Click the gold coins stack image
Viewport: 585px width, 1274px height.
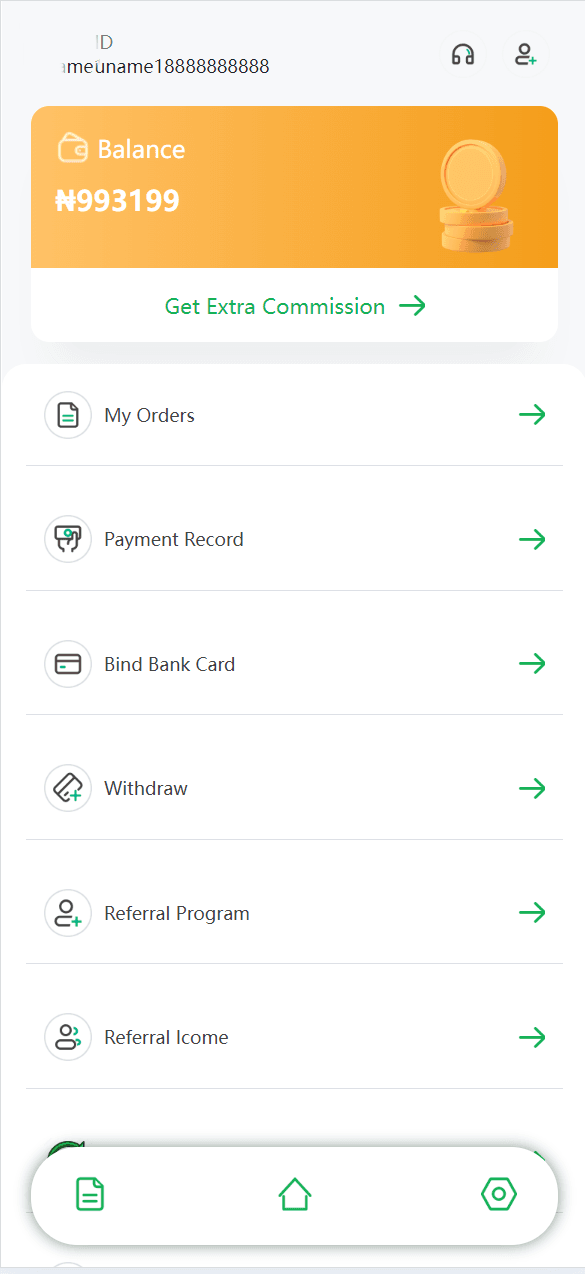tap(476, 195)
